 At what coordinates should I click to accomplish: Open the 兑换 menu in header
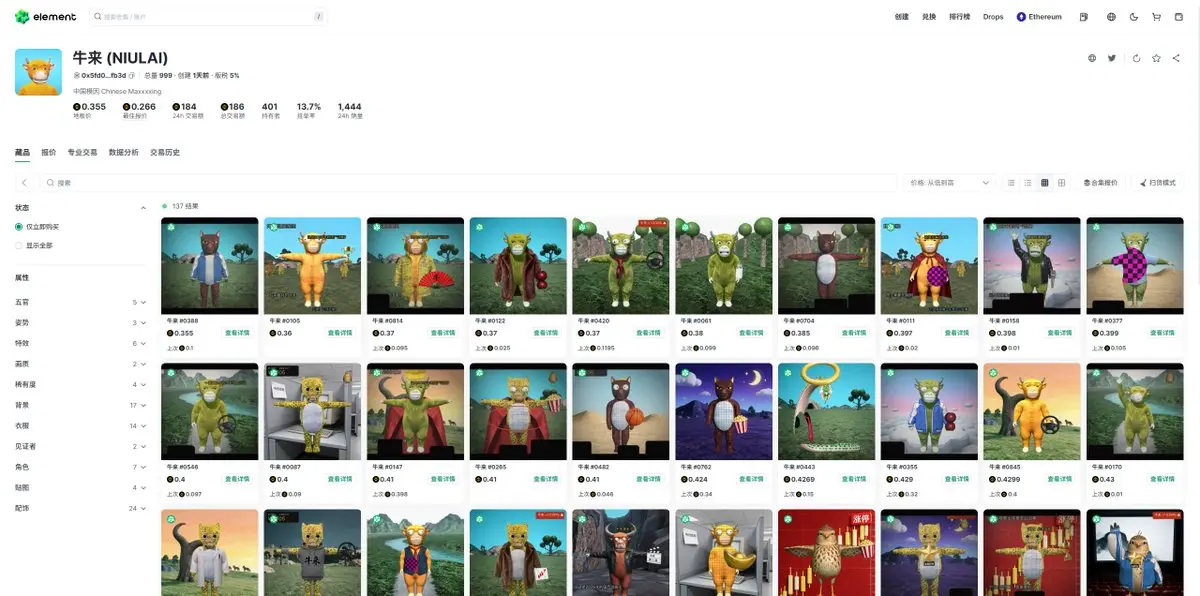929,17
